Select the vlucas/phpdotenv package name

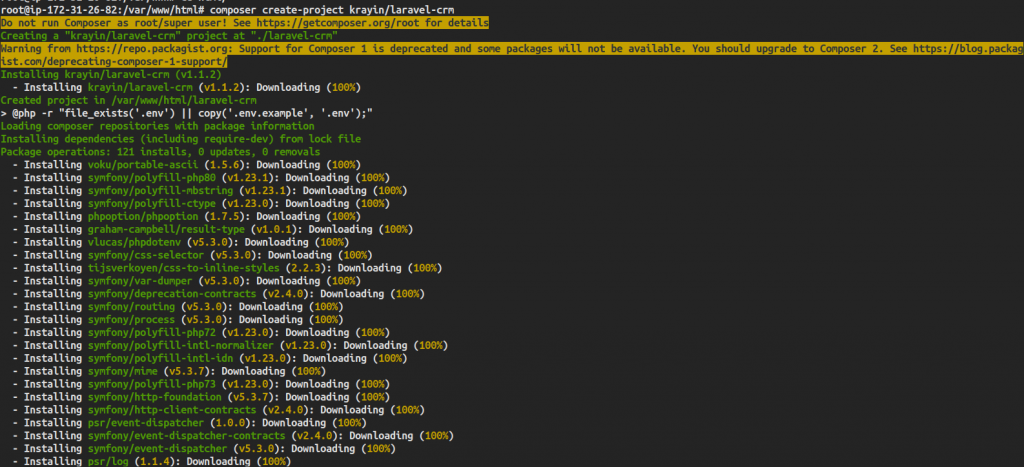[x=135, y=242]
